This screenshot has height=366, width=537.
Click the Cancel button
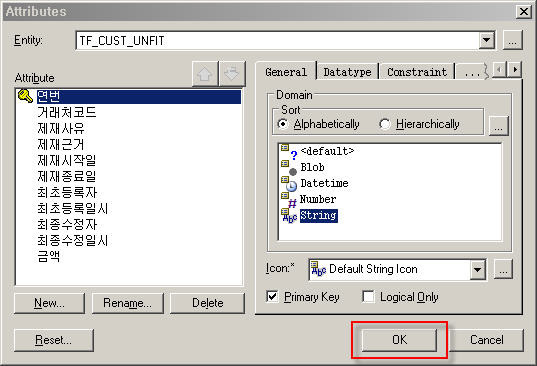click(x=486, y=340)
